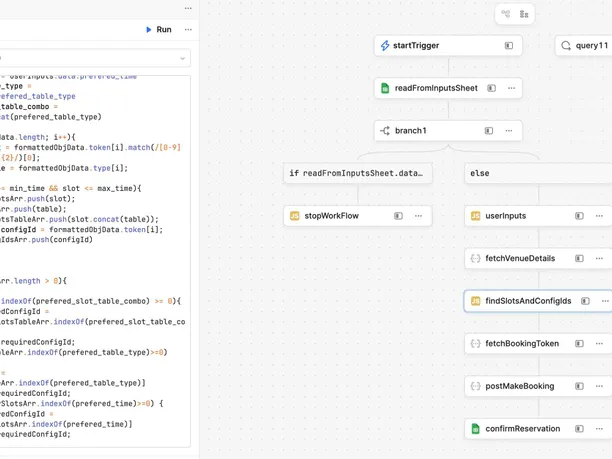This screenshot has width=612, height=459.
Task: Click the JS icon on userInputs
Action: point(475,216)
